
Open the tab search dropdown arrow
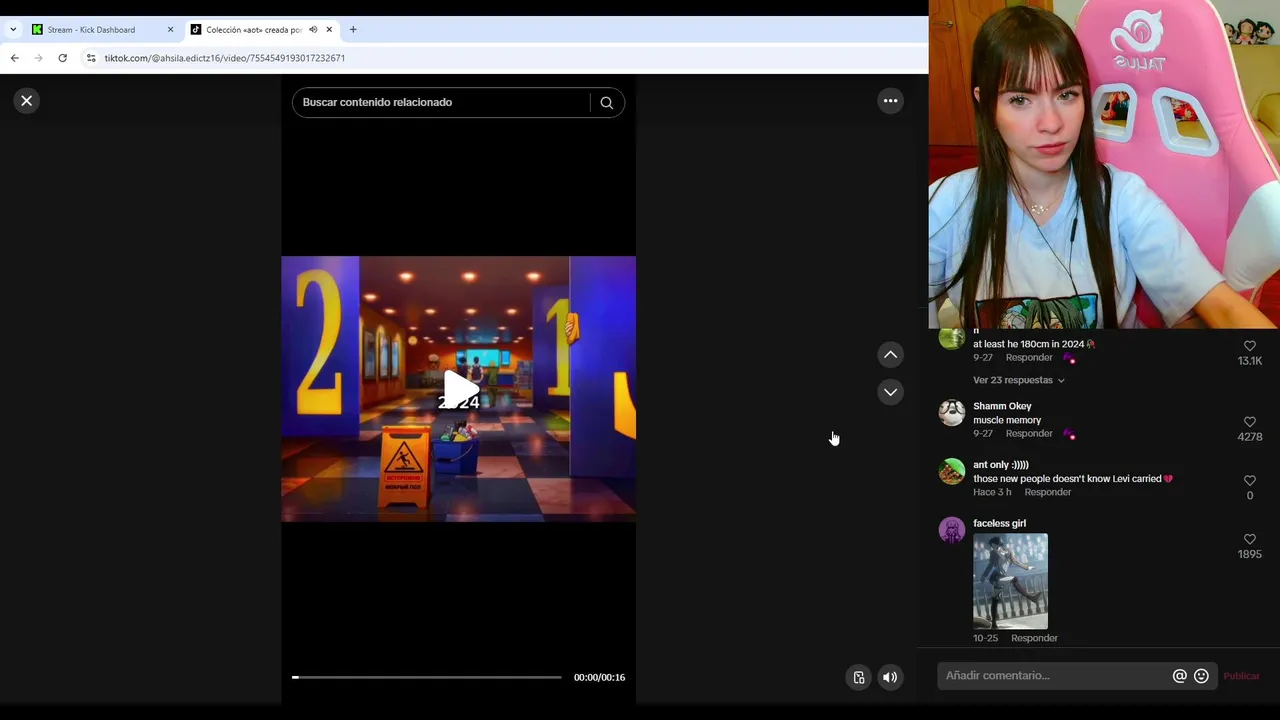pos(13,30)
